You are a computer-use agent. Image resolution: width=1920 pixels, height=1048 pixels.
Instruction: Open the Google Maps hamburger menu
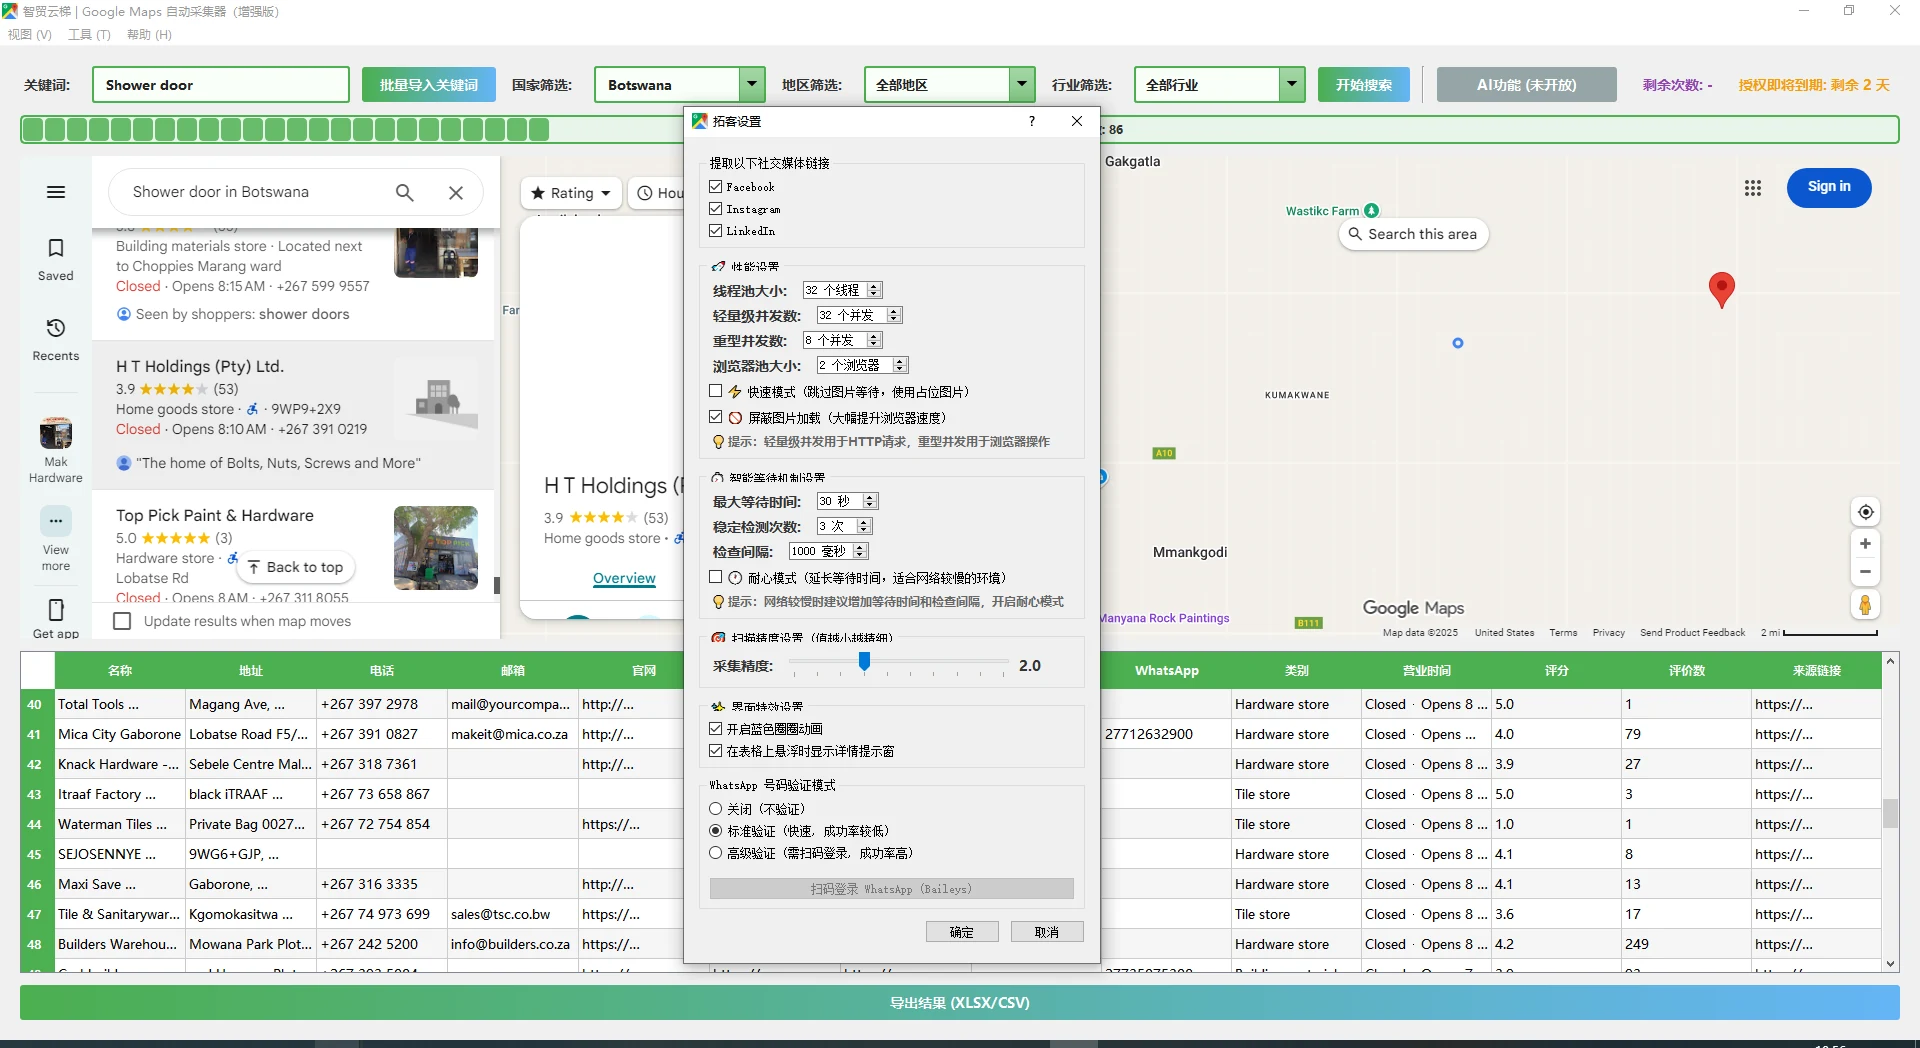point(56,192)
